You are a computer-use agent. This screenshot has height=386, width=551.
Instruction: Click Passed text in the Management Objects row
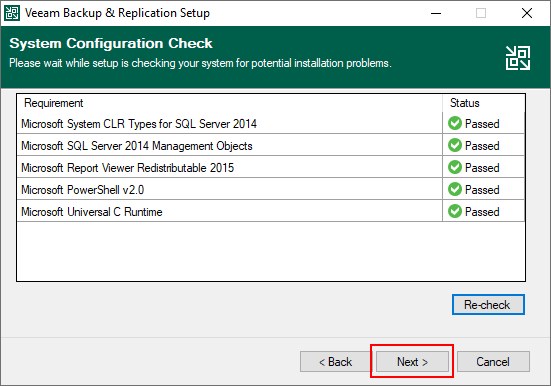482,146
